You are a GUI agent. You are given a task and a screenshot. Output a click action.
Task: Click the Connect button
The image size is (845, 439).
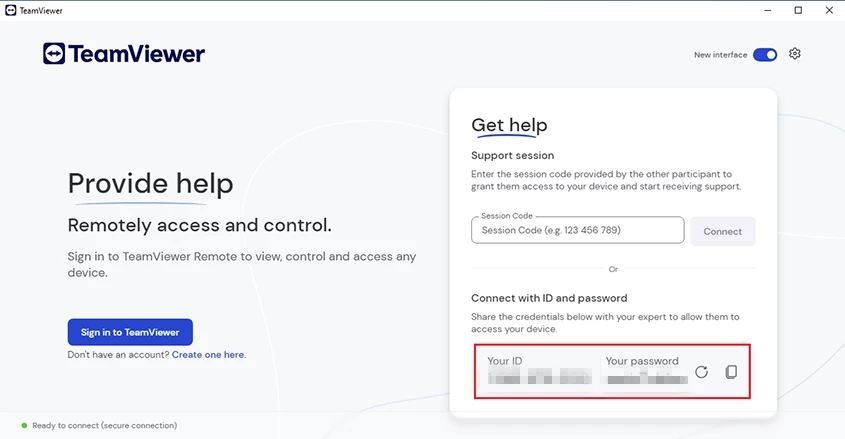coord(722,231)
